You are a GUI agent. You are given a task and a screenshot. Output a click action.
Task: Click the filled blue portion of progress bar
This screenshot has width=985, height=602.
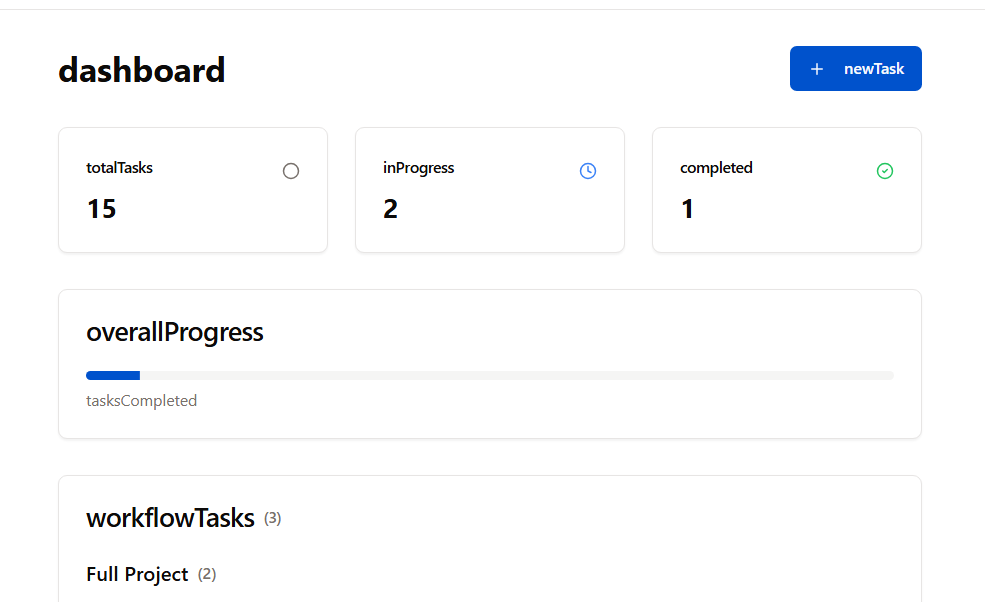click(x=113, y=376)
